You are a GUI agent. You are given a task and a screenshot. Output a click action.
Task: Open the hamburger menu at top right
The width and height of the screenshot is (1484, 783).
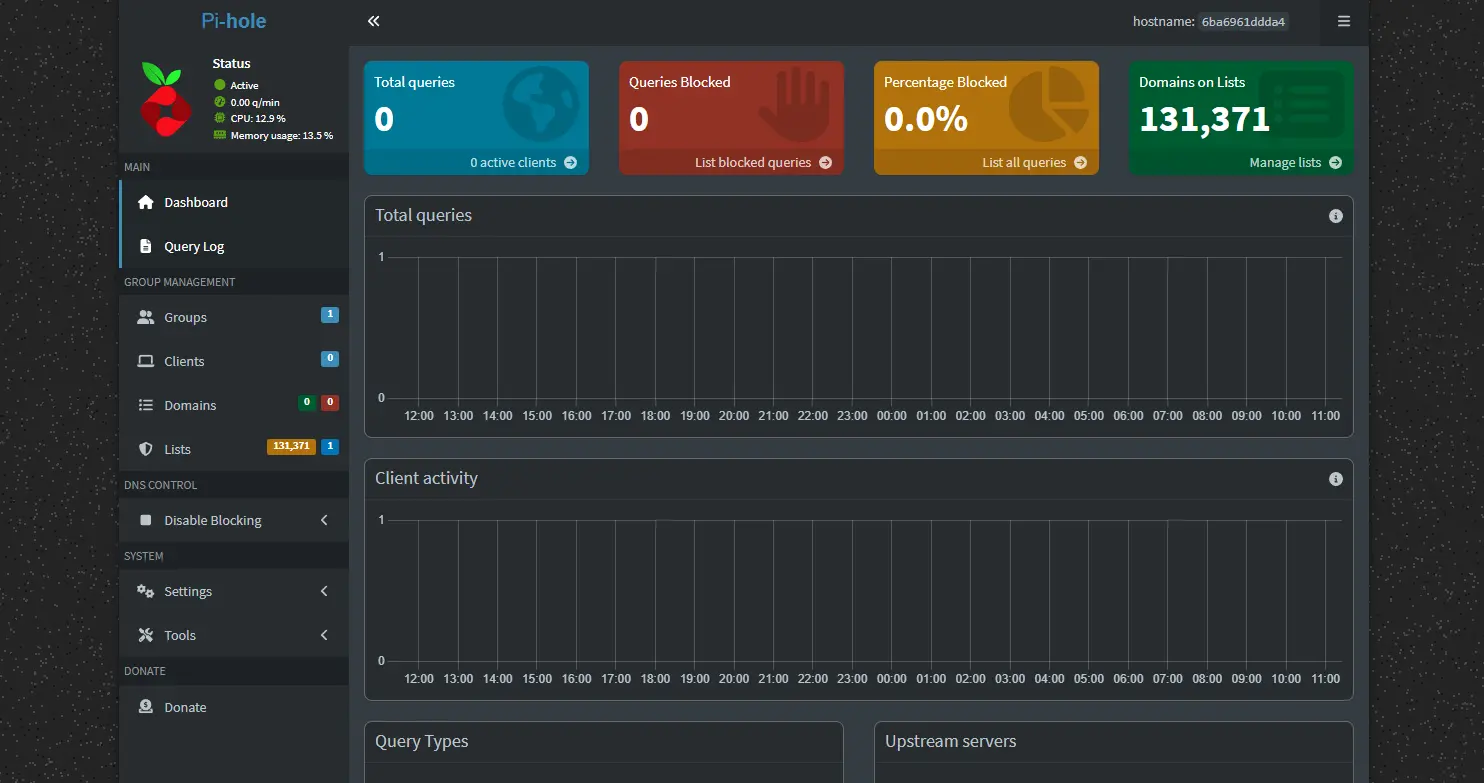(x=1343, y=21)
